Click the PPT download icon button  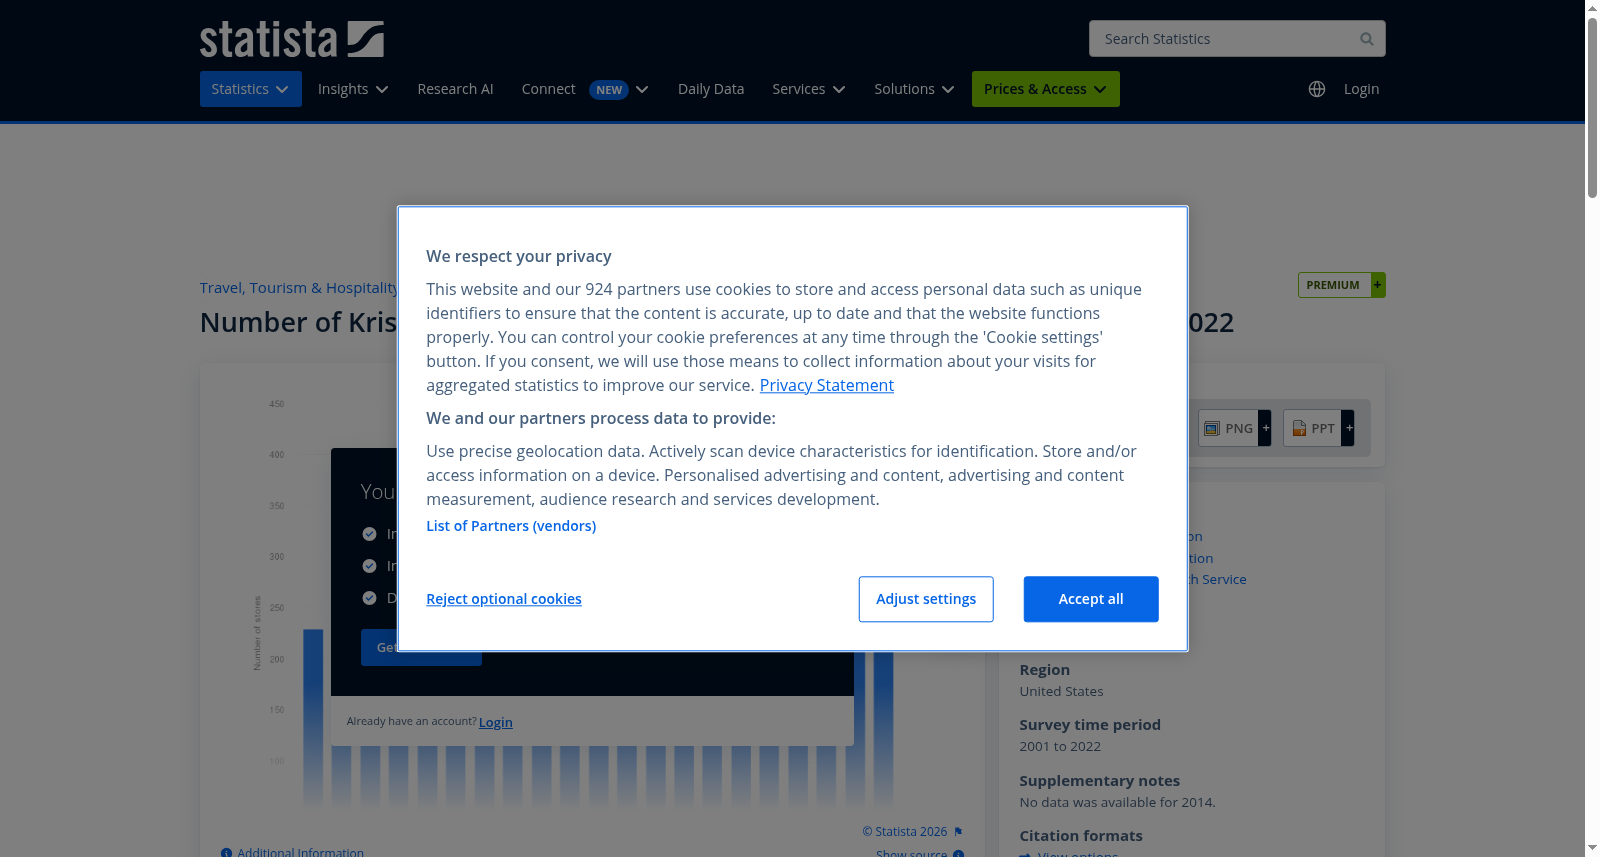click(1318, 428)
